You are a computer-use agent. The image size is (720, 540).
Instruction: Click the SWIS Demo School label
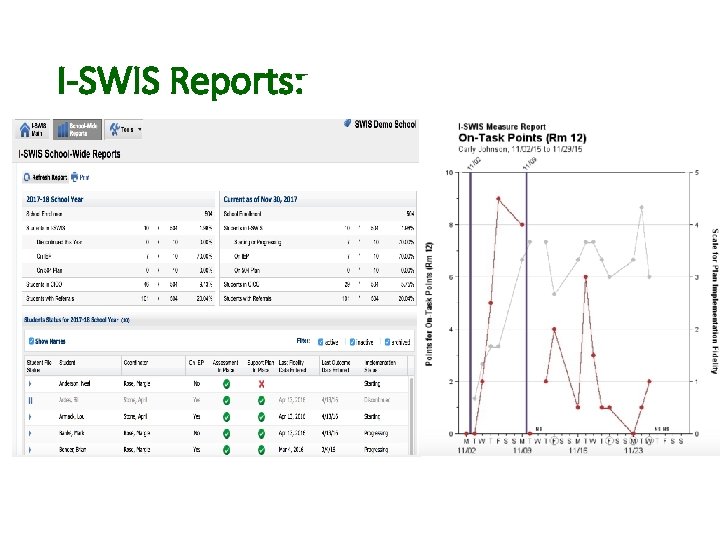point(385,124)
